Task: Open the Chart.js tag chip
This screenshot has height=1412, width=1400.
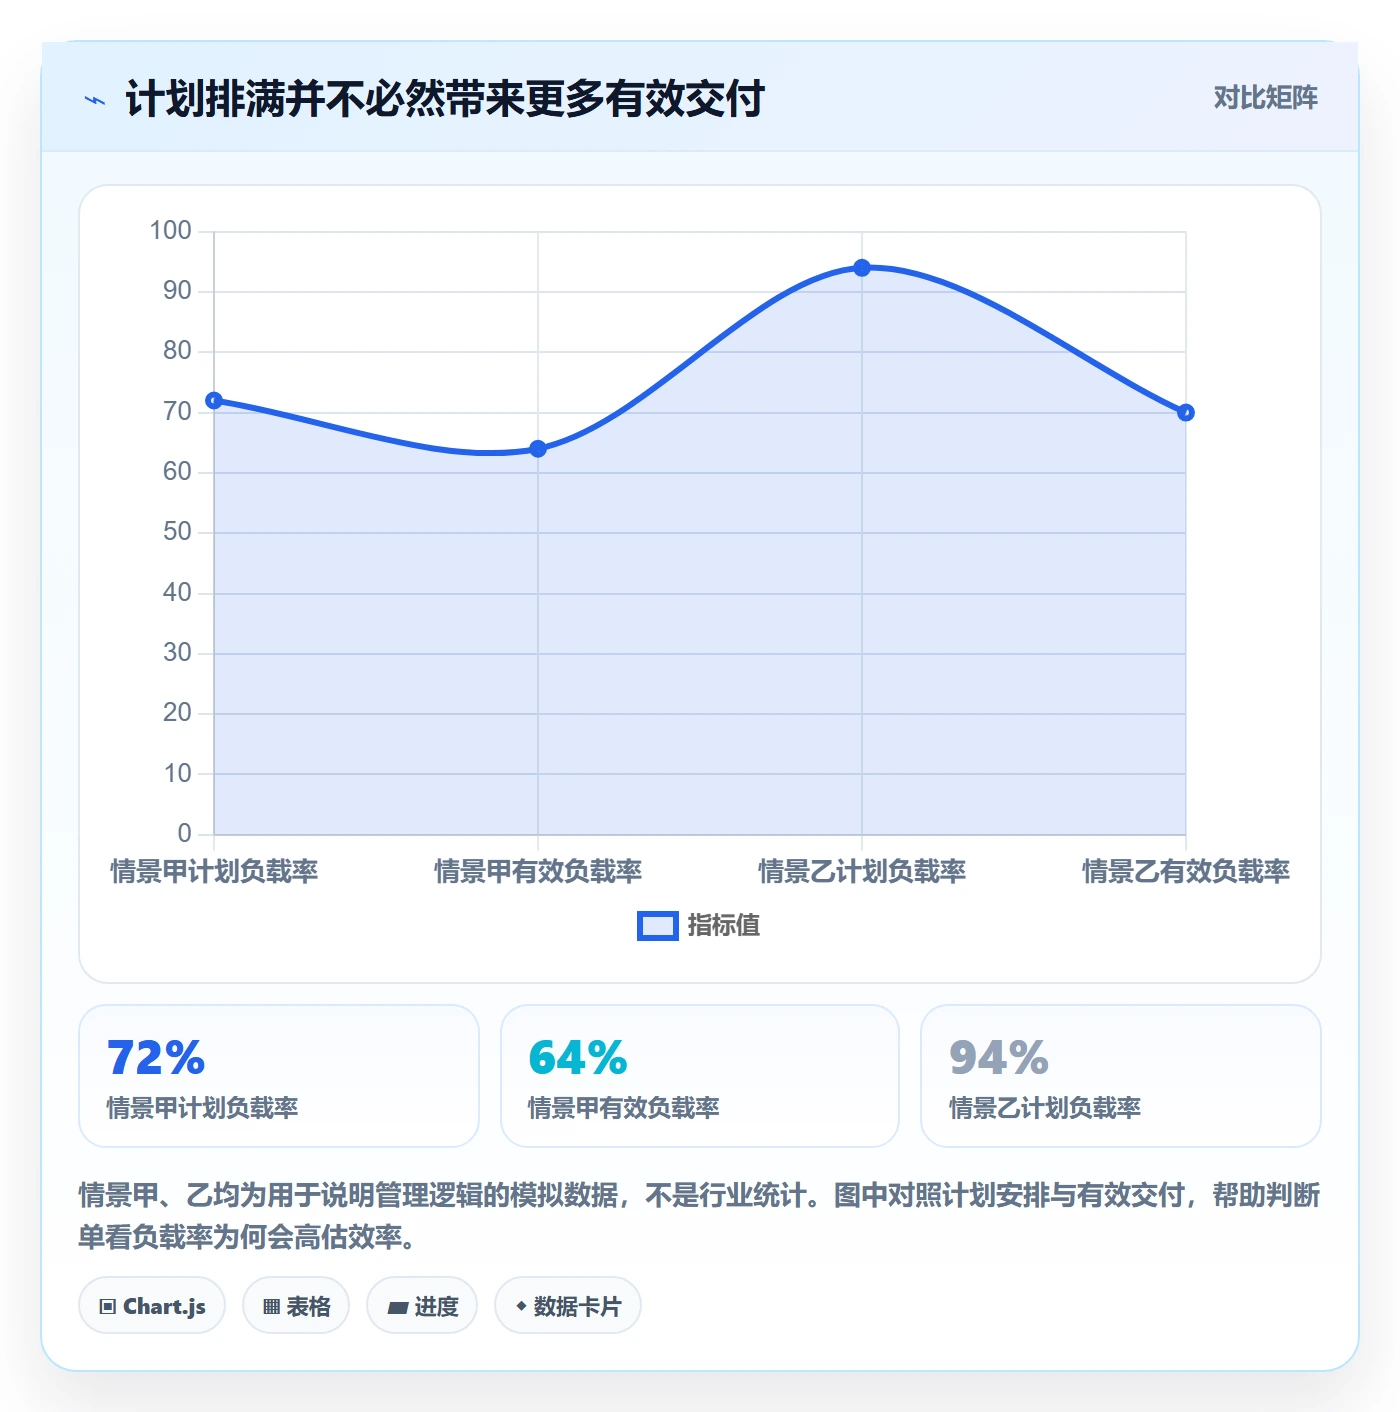Action: coord(152,1305)
